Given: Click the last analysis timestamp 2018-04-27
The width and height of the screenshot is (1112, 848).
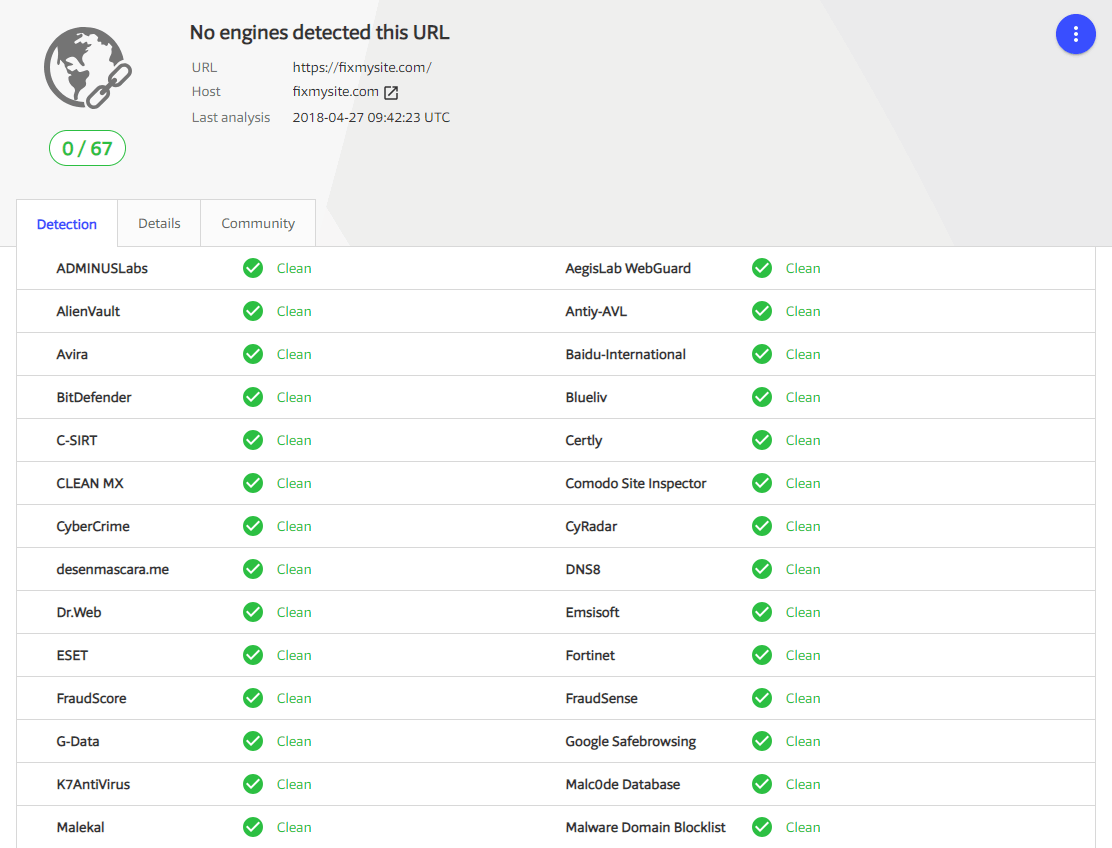Looking at the screenshot, I should pos(371,117).
